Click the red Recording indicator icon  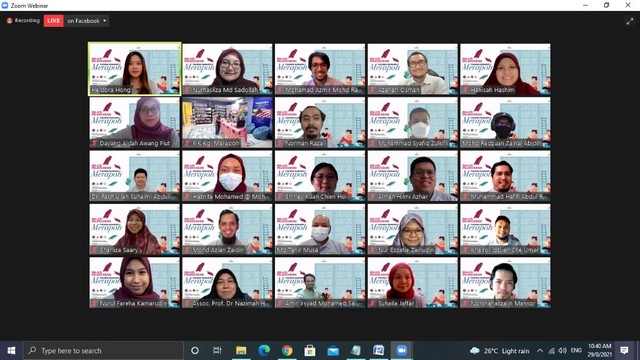9,20
